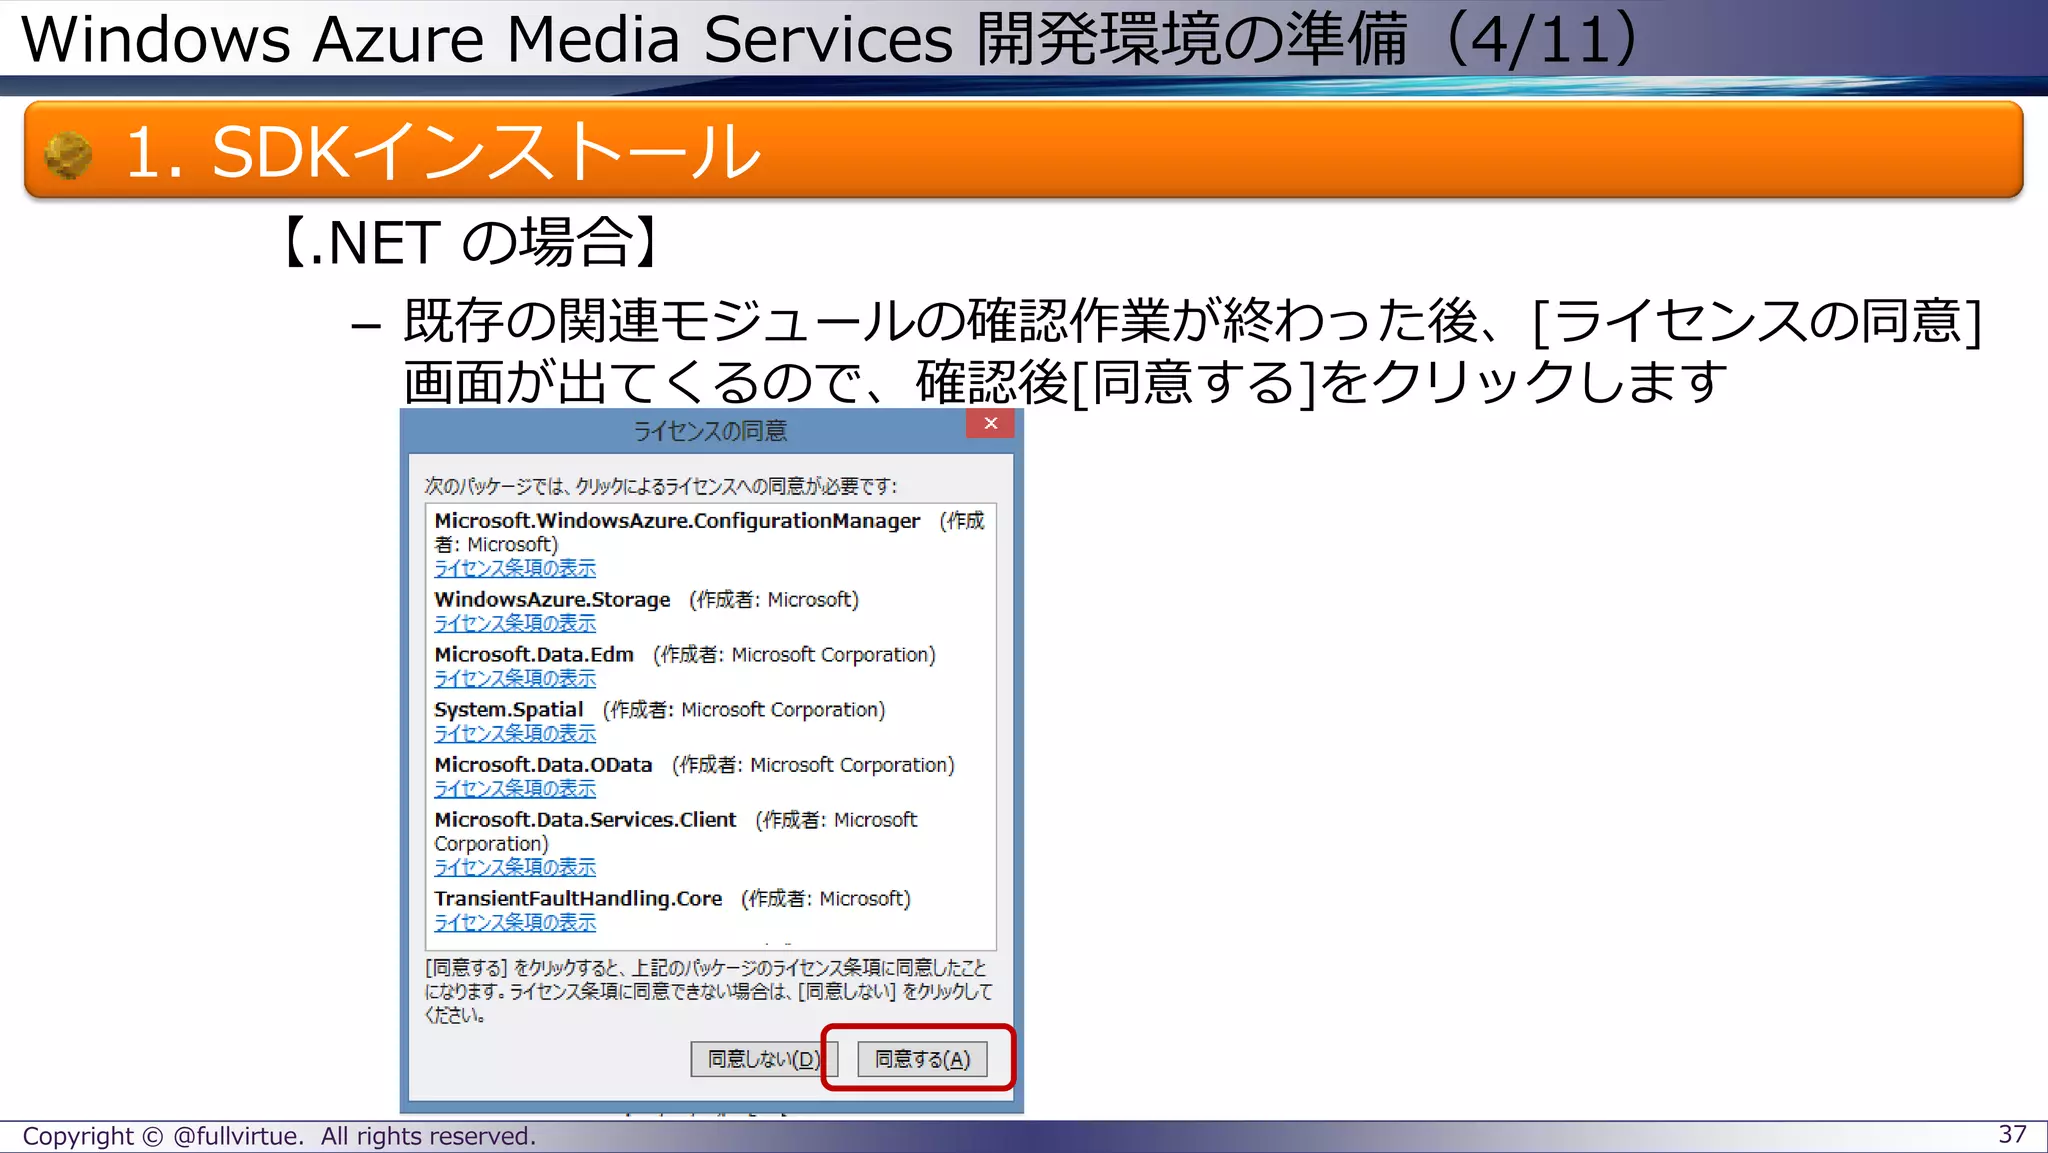
Task: Select the Microsoft.Data.OData package name
Action: click(x=543, y=765)
